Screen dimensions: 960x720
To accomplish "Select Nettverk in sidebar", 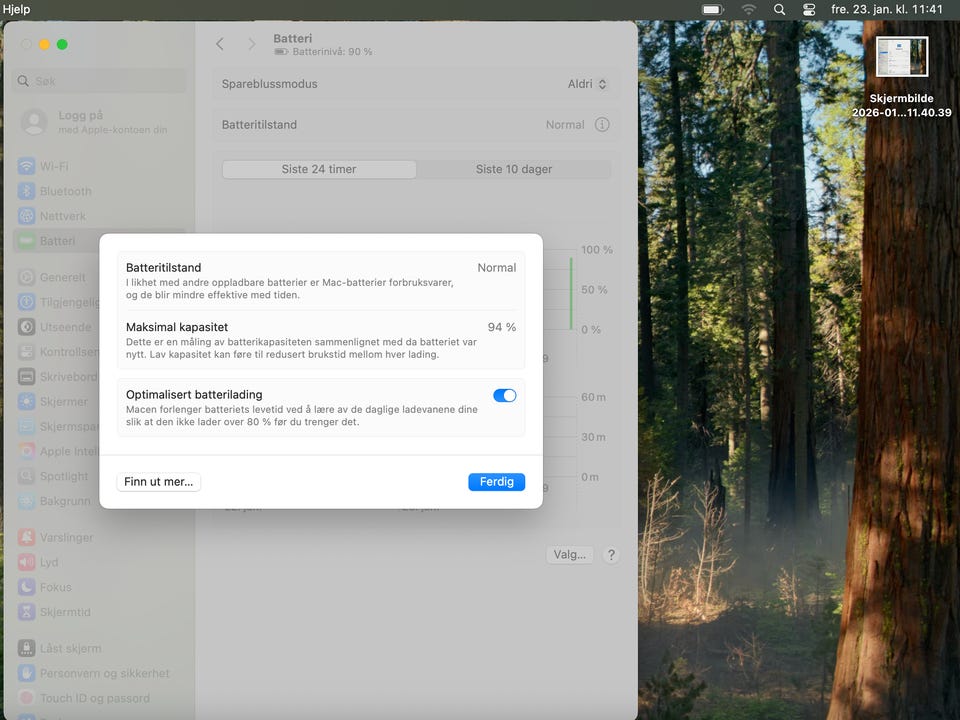I will click(99, 216).
